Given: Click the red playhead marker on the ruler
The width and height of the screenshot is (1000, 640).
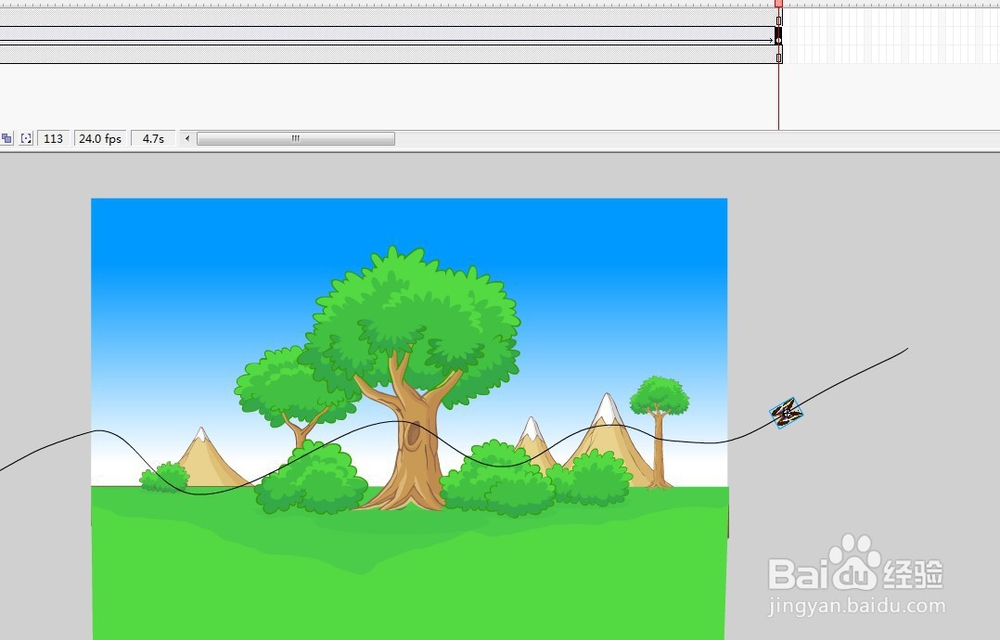Looking at the screenshot, I should (779, 4).
